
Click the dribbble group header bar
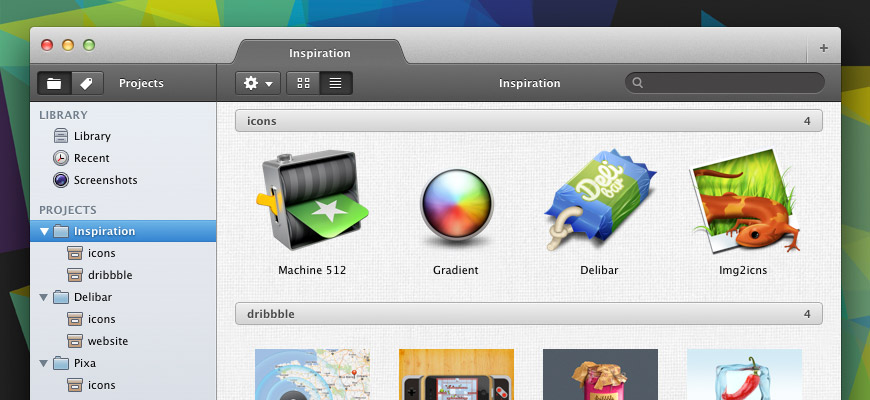pyautogui.click(x=529, y=314)
